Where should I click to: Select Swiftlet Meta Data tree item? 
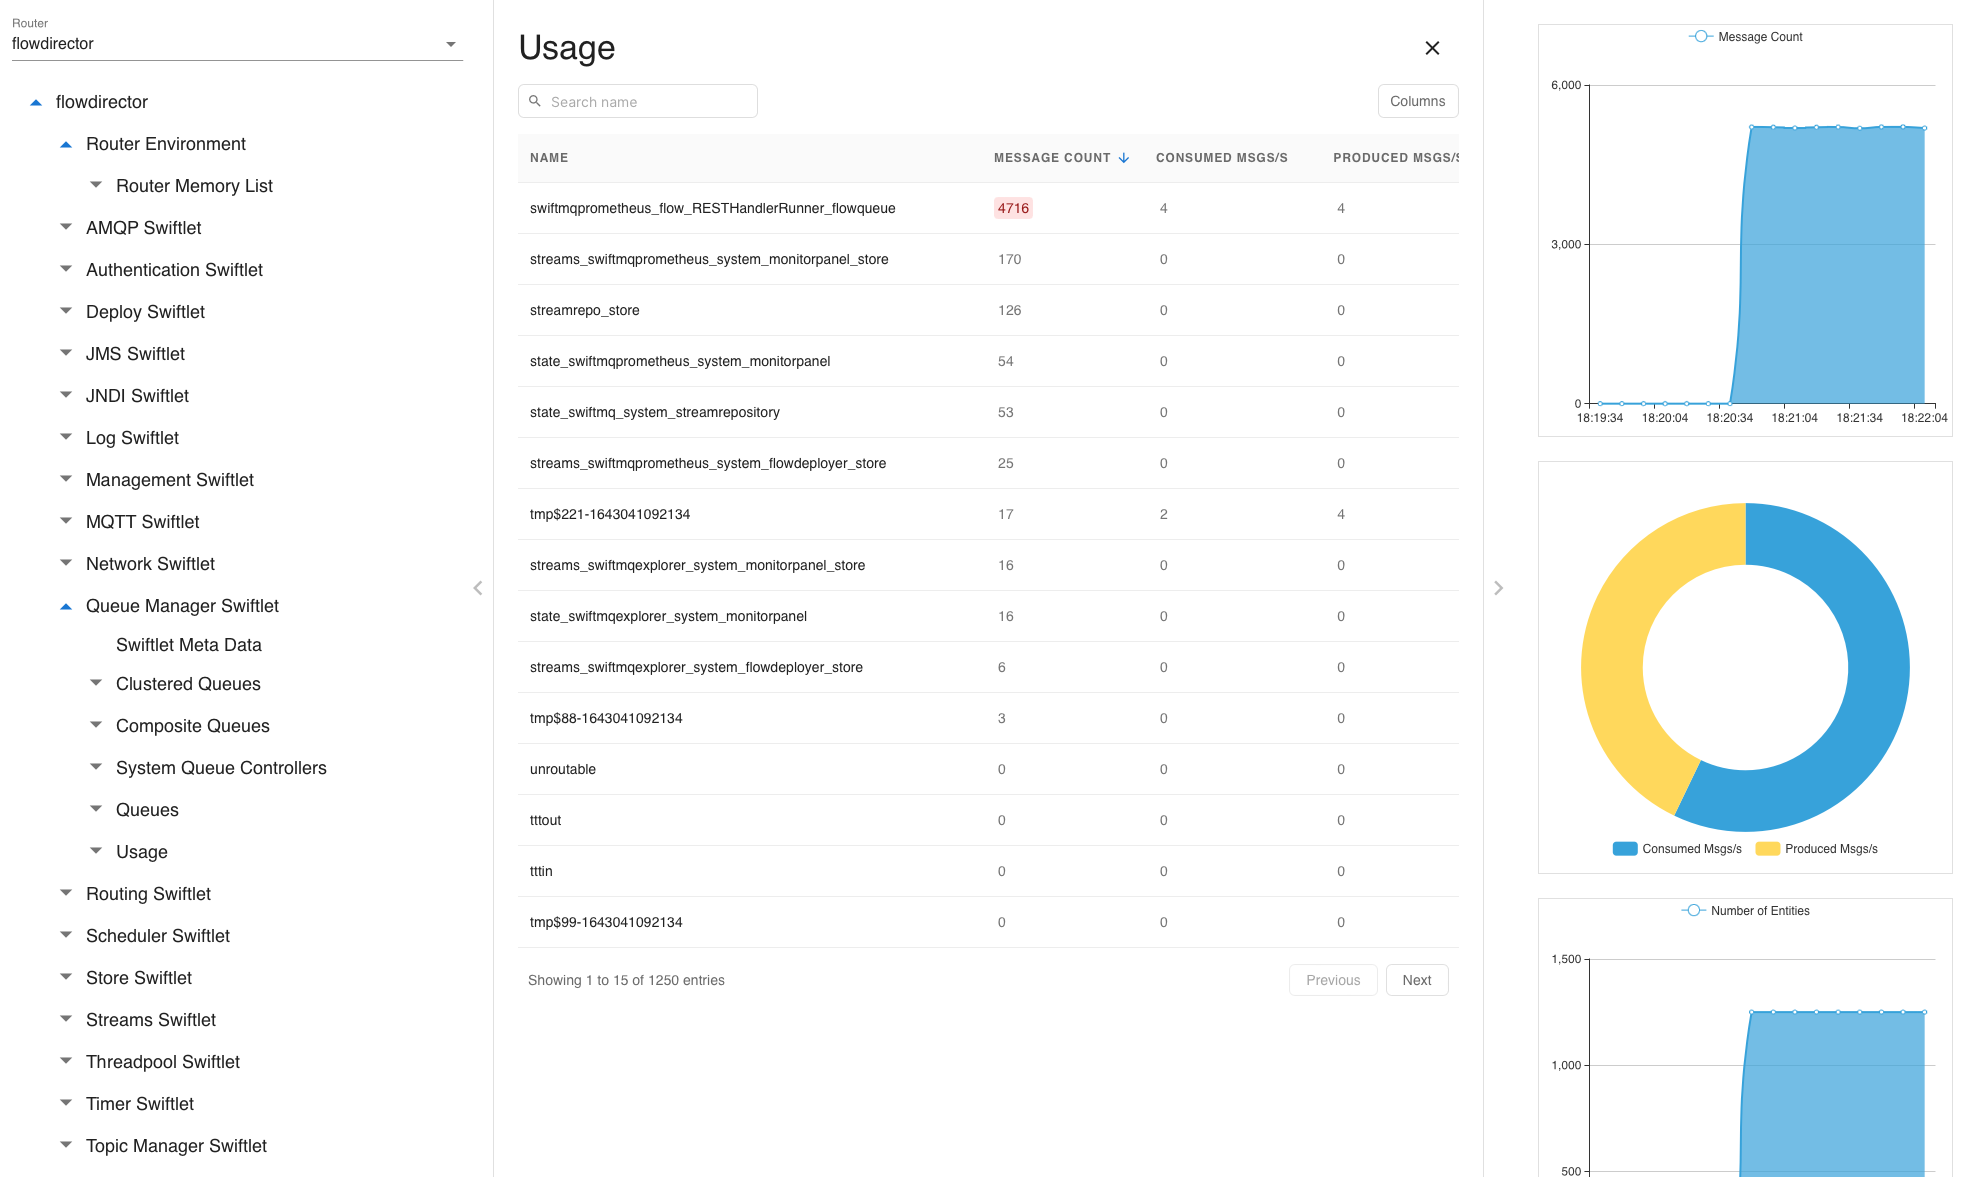[188, 645]
